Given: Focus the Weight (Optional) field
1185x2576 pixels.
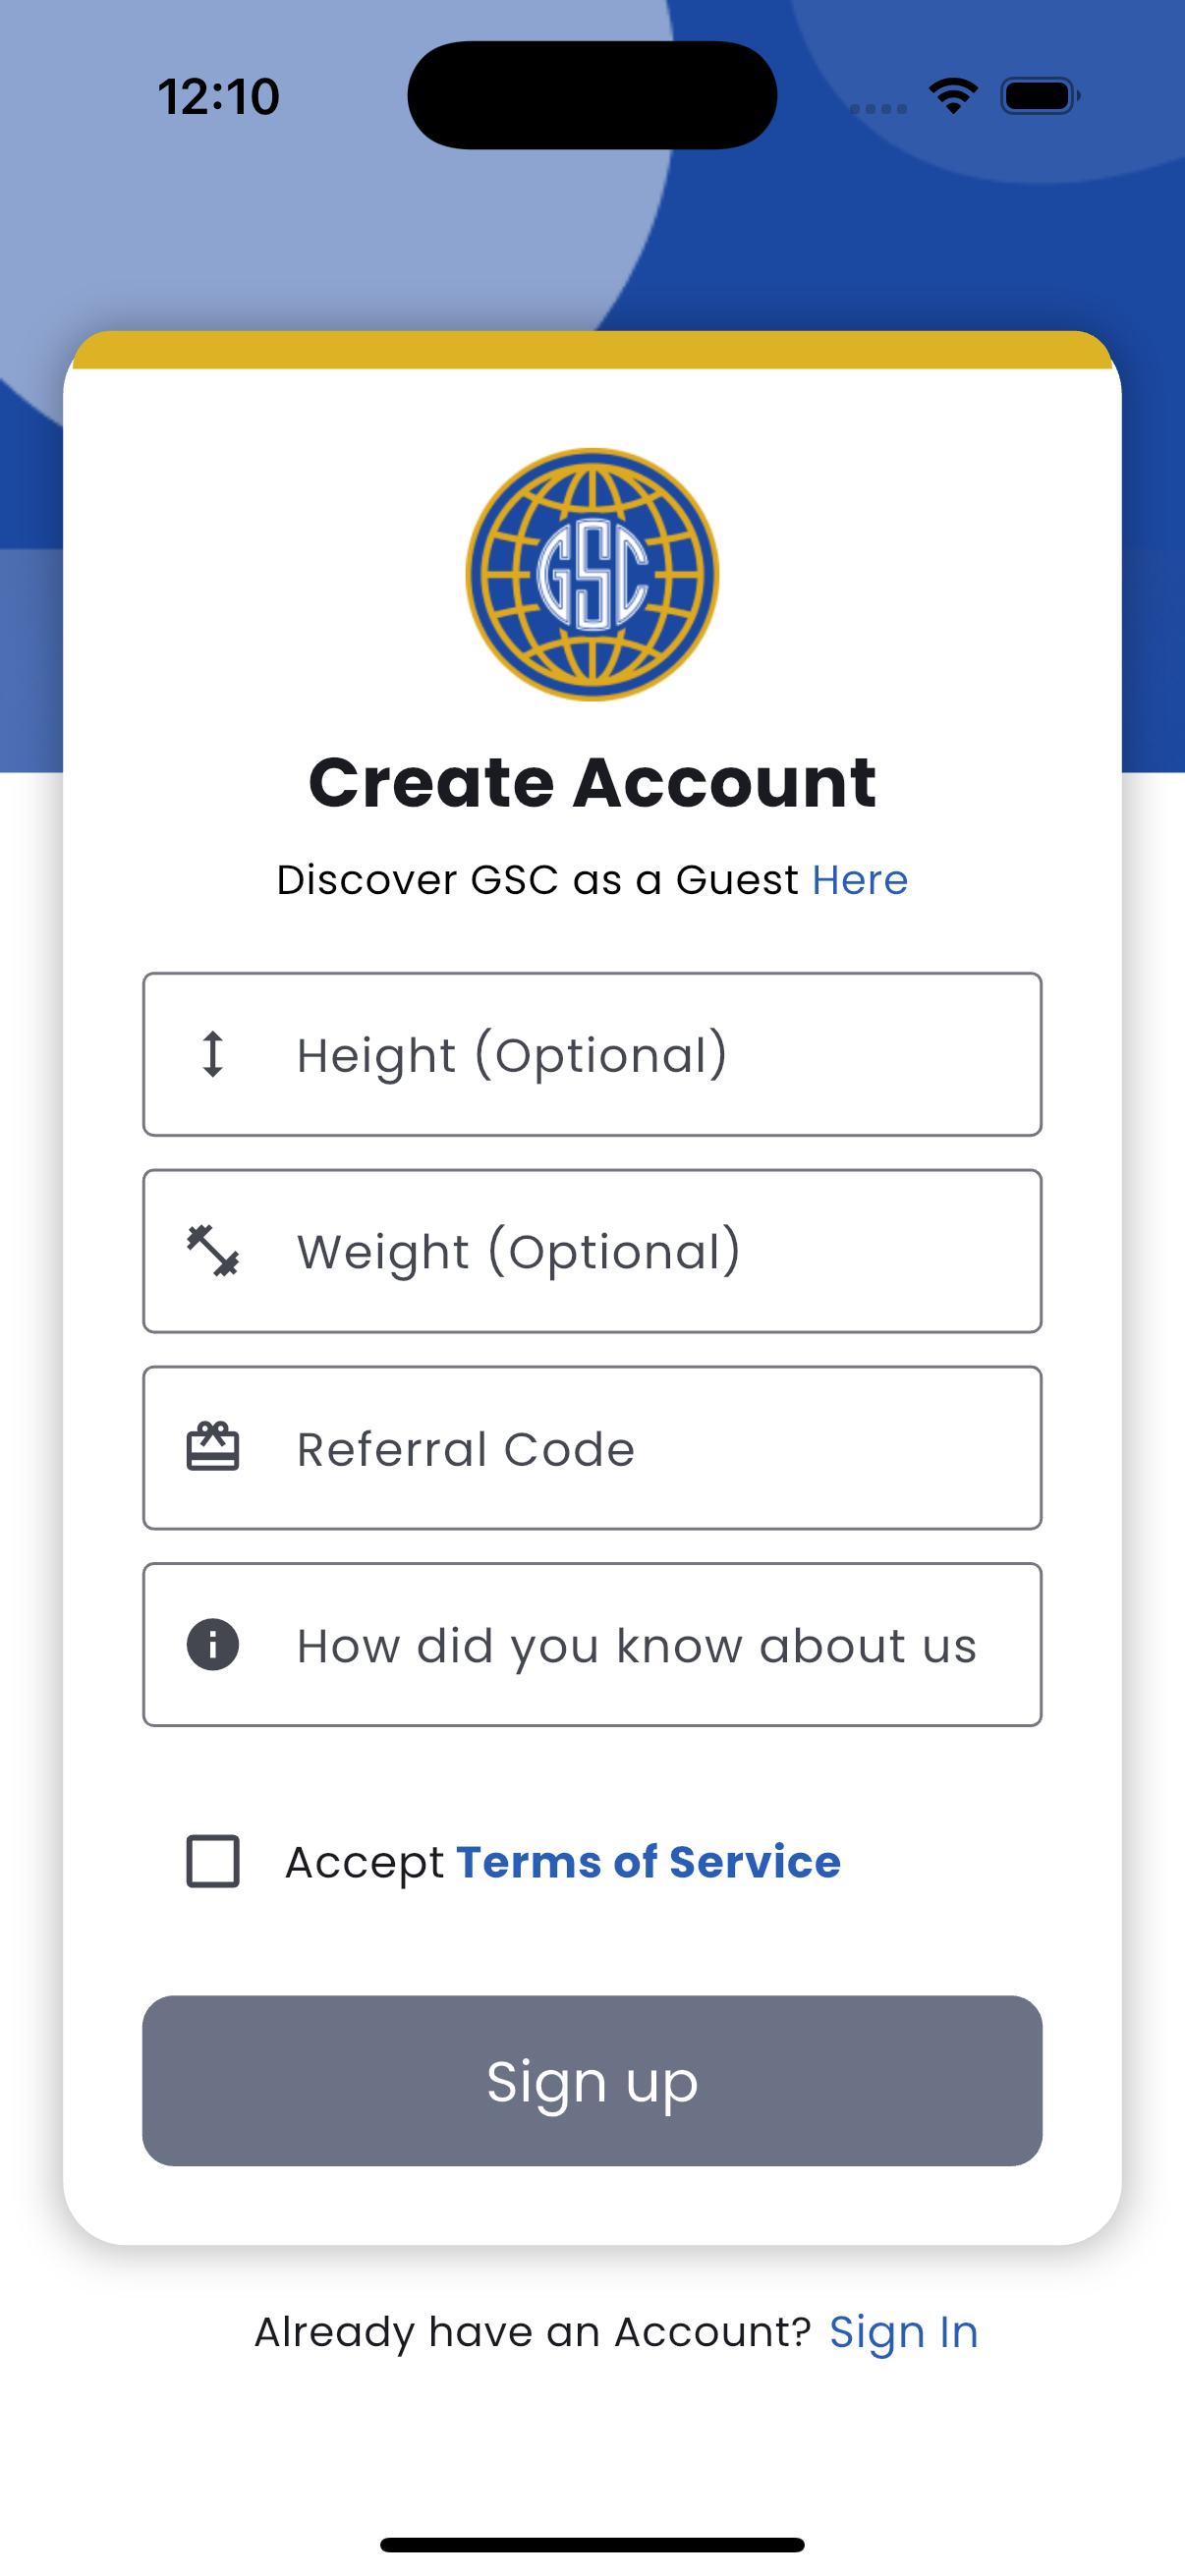Looking at the screenshot, I should coord(592,1251).
